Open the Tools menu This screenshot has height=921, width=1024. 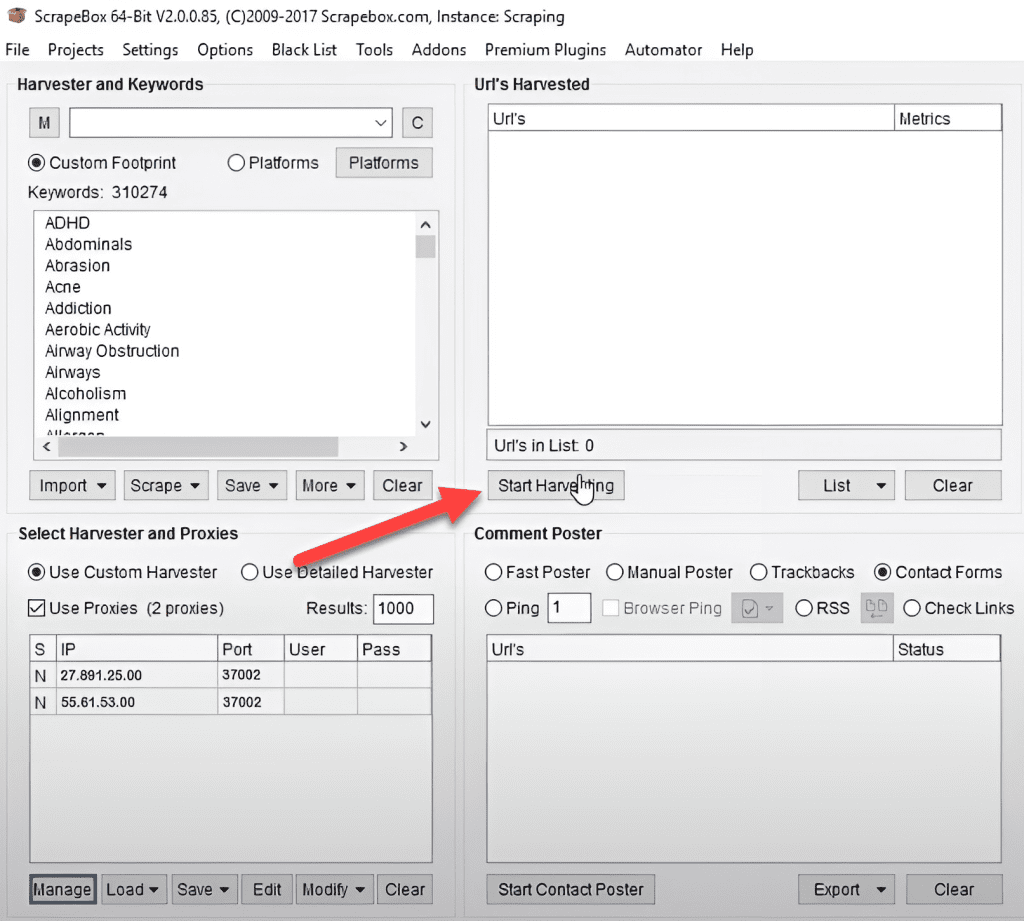pos(374,50)
